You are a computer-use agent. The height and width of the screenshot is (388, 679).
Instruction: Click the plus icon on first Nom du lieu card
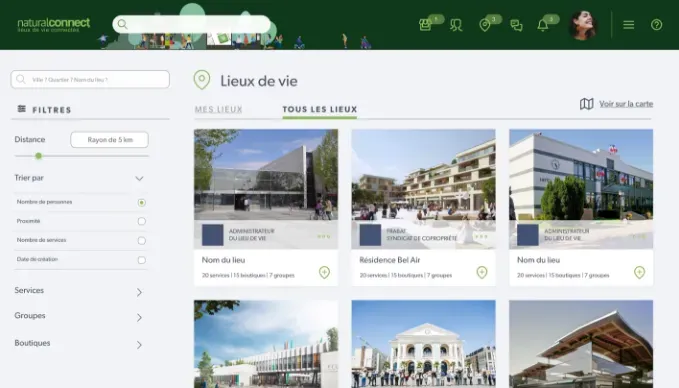click(324, 272)
